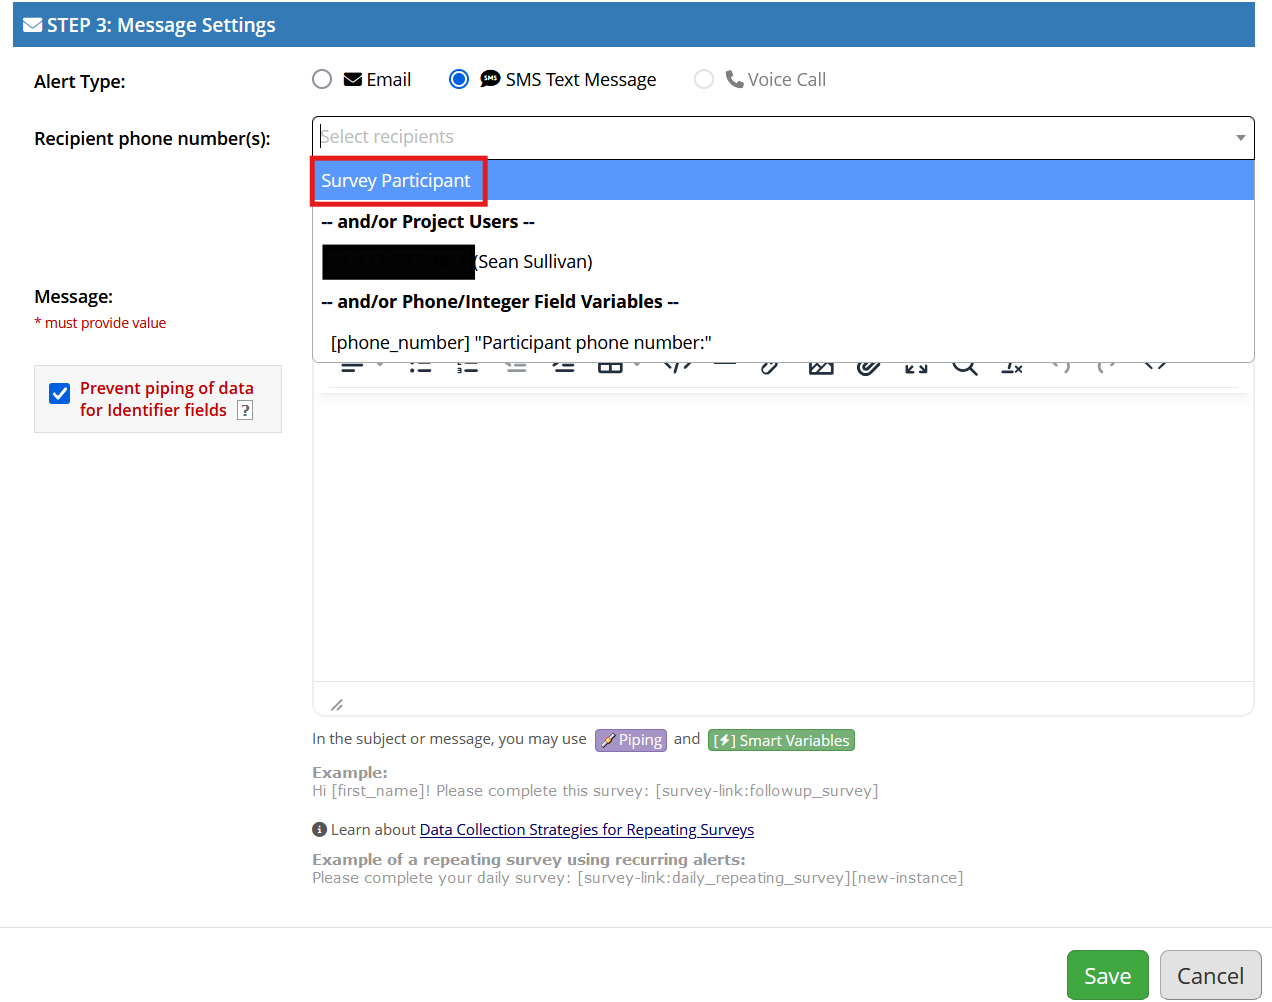This screenshot has width=1272, height=1002.
Task: Toggle Prevent piping of data checkbox
Action: [x=60, y=393]
